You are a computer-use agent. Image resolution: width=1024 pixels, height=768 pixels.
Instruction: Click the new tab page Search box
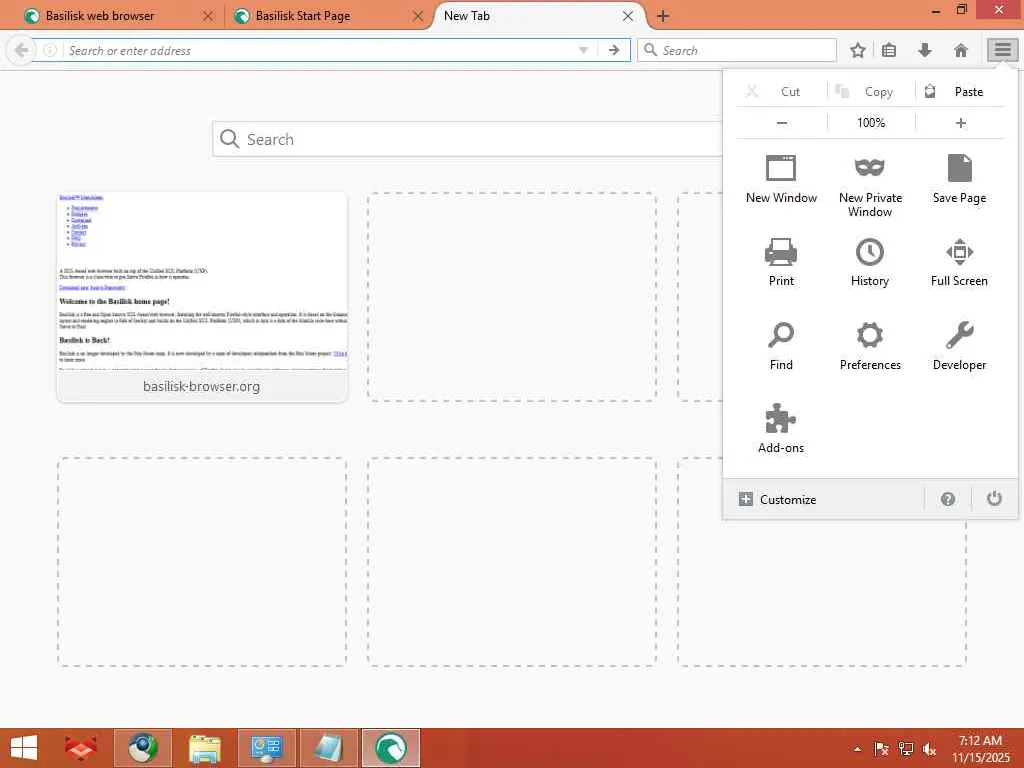click(x=467, y=139)
